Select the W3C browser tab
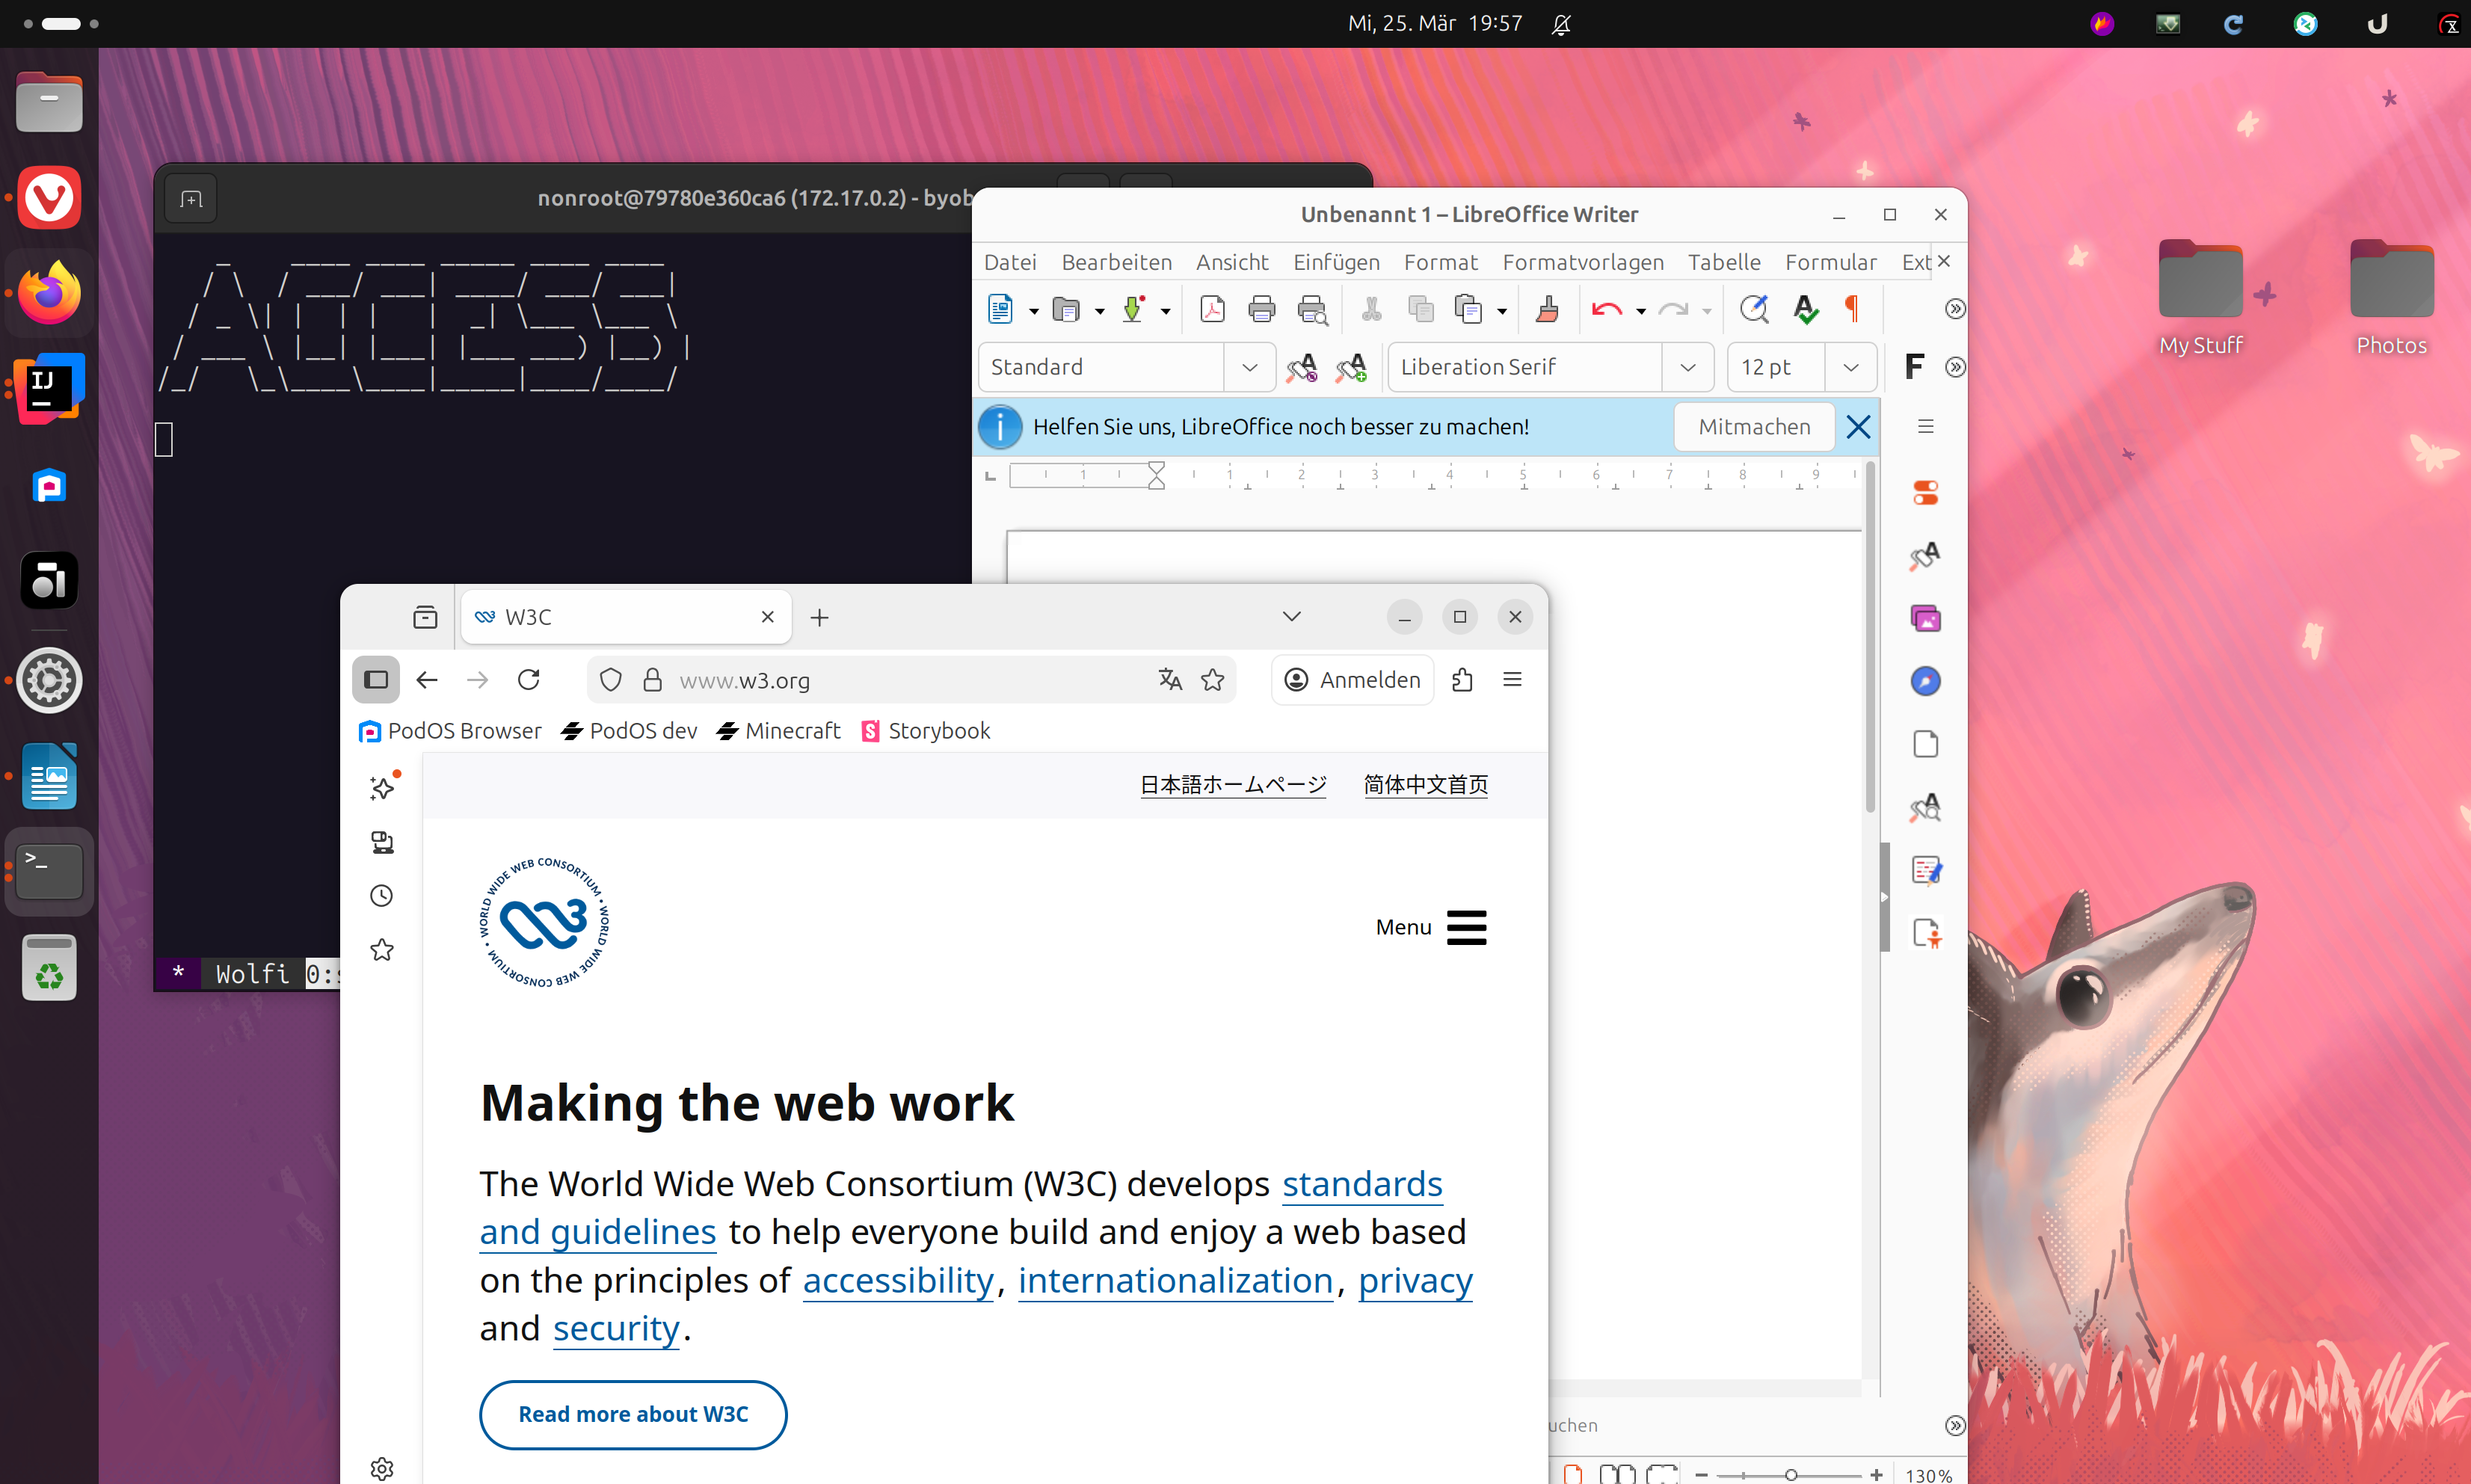Viewport: 2471px width, 1484px height. (x=626, y=617)
